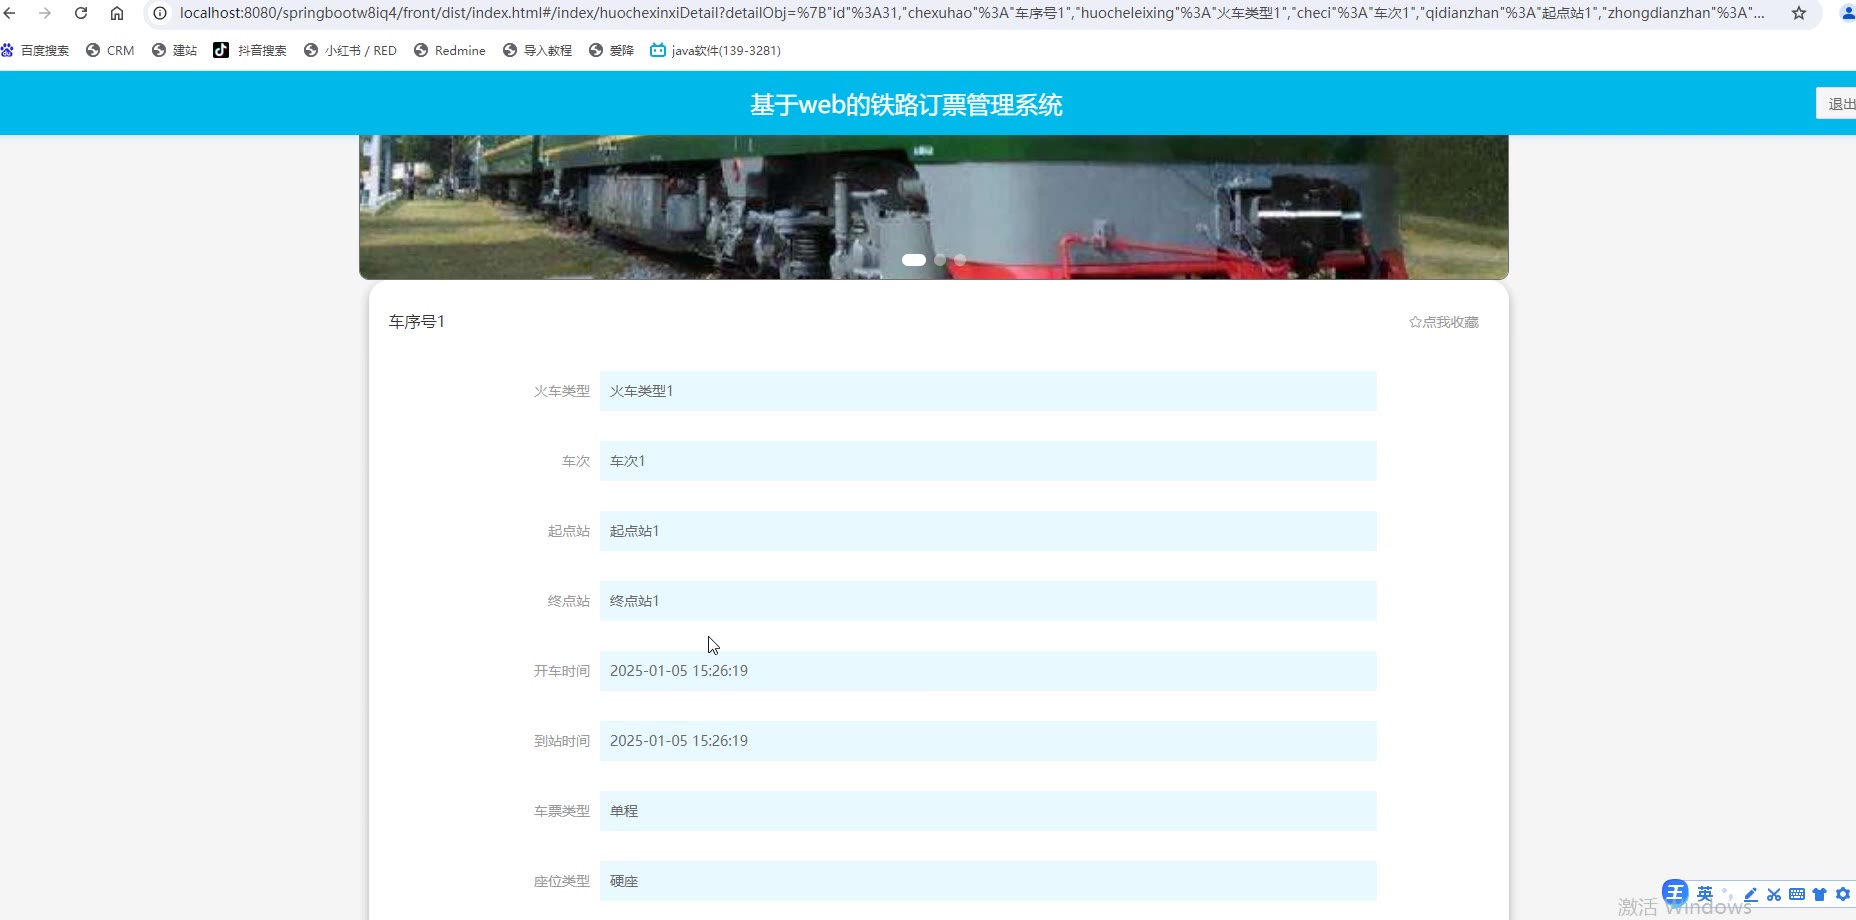1856x920 pixels.
Task: Select the first carousel indicator
Action: point(914,259)
